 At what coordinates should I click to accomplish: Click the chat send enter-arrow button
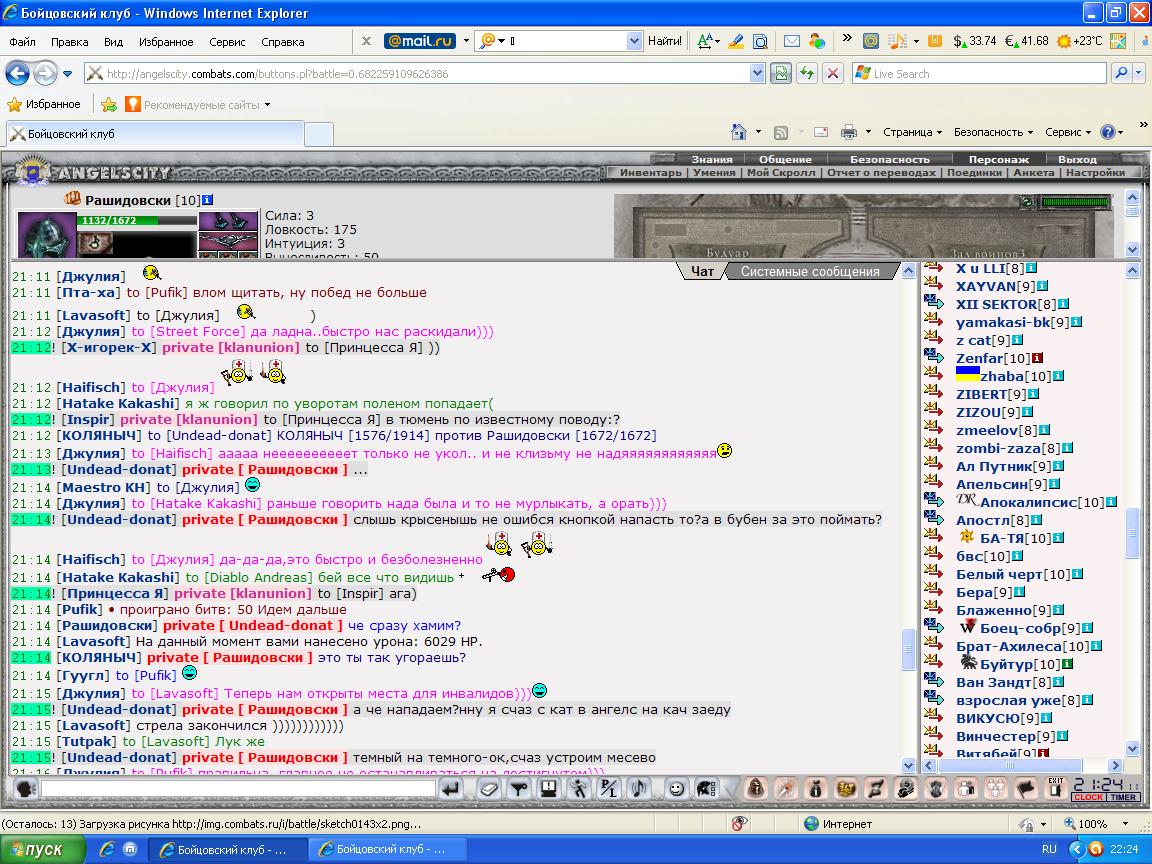[450, 789]
